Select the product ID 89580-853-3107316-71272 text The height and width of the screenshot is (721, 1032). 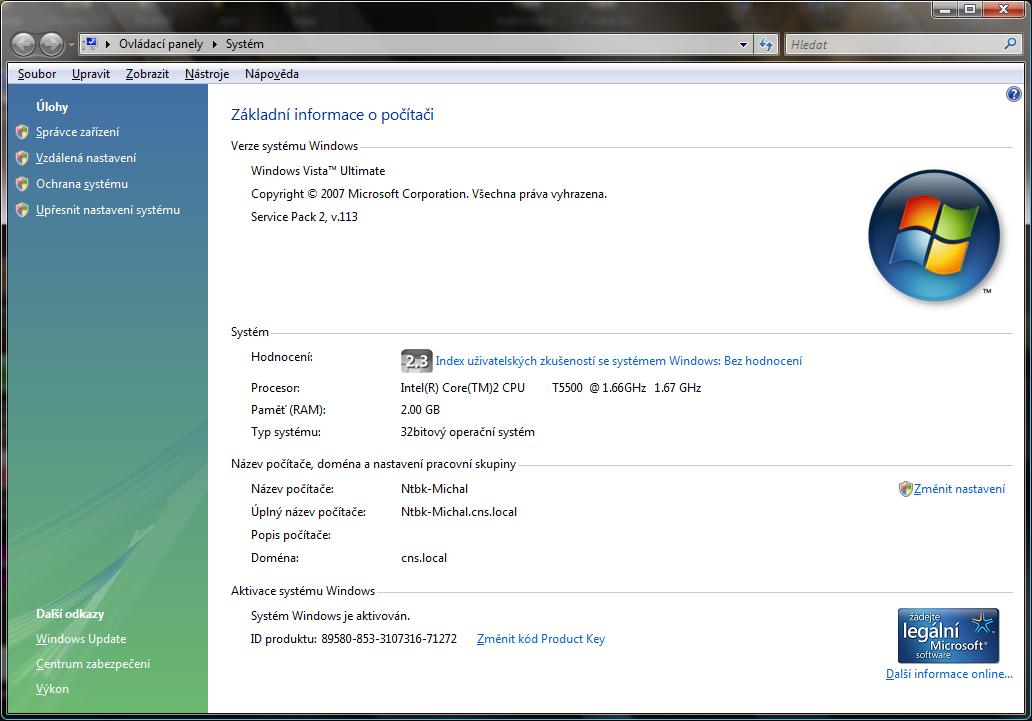pyautogui.click(x=389, y=639)
